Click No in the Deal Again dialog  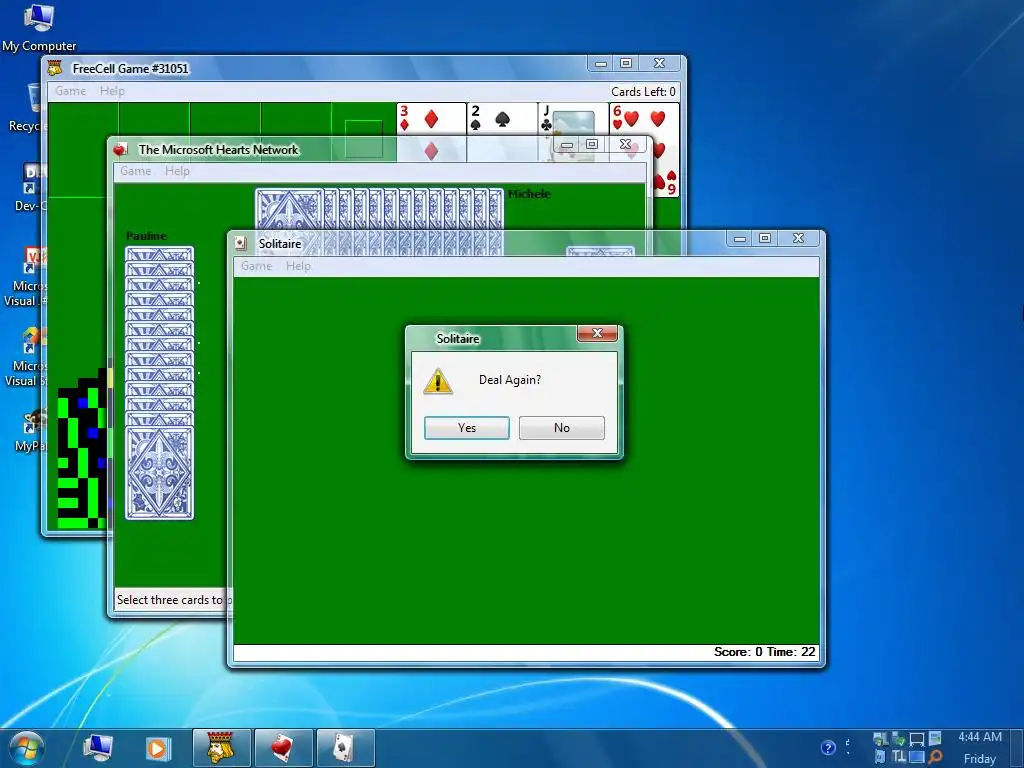562,428
